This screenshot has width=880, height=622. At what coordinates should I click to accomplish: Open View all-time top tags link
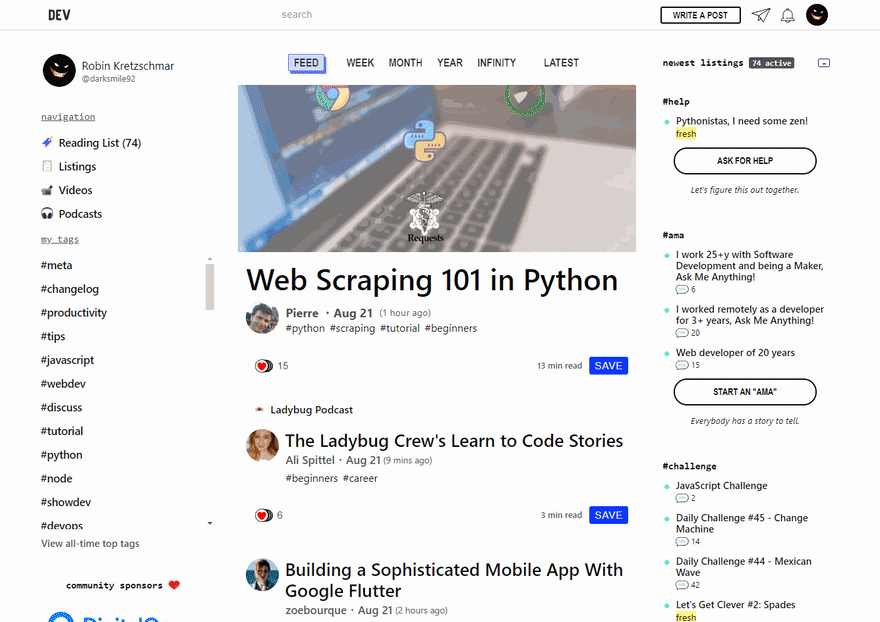click(x=90, y=543)
